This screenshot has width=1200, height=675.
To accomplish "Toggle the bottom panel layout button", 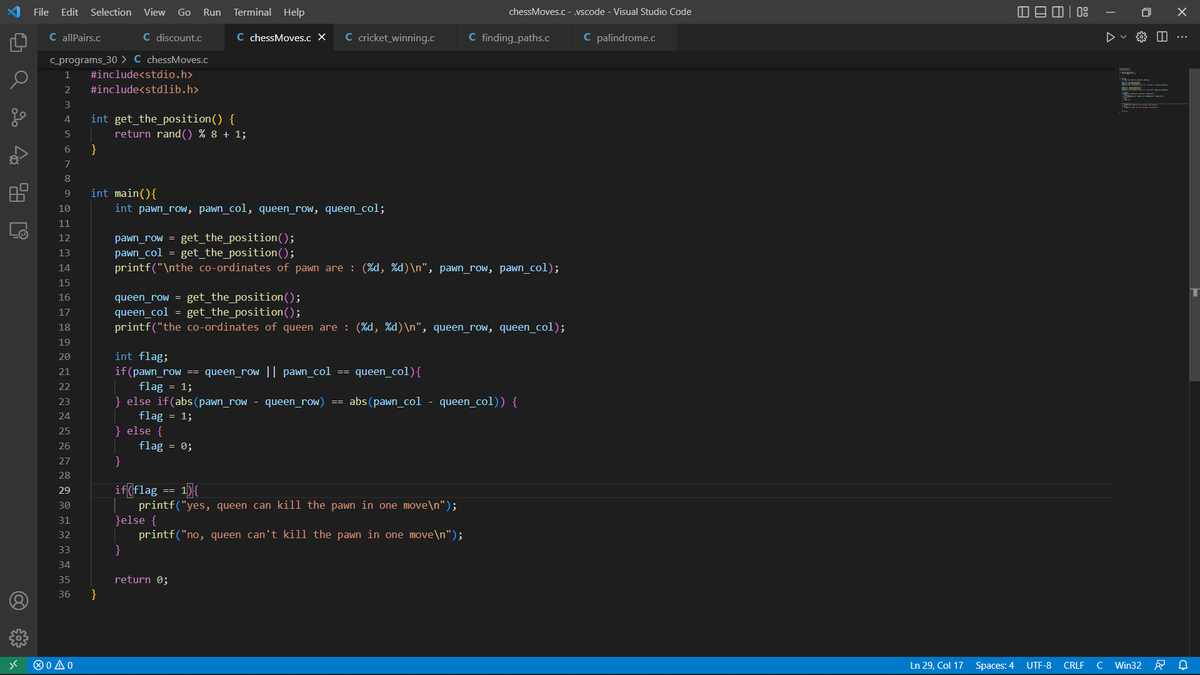I will click(x=1041, y=12).
